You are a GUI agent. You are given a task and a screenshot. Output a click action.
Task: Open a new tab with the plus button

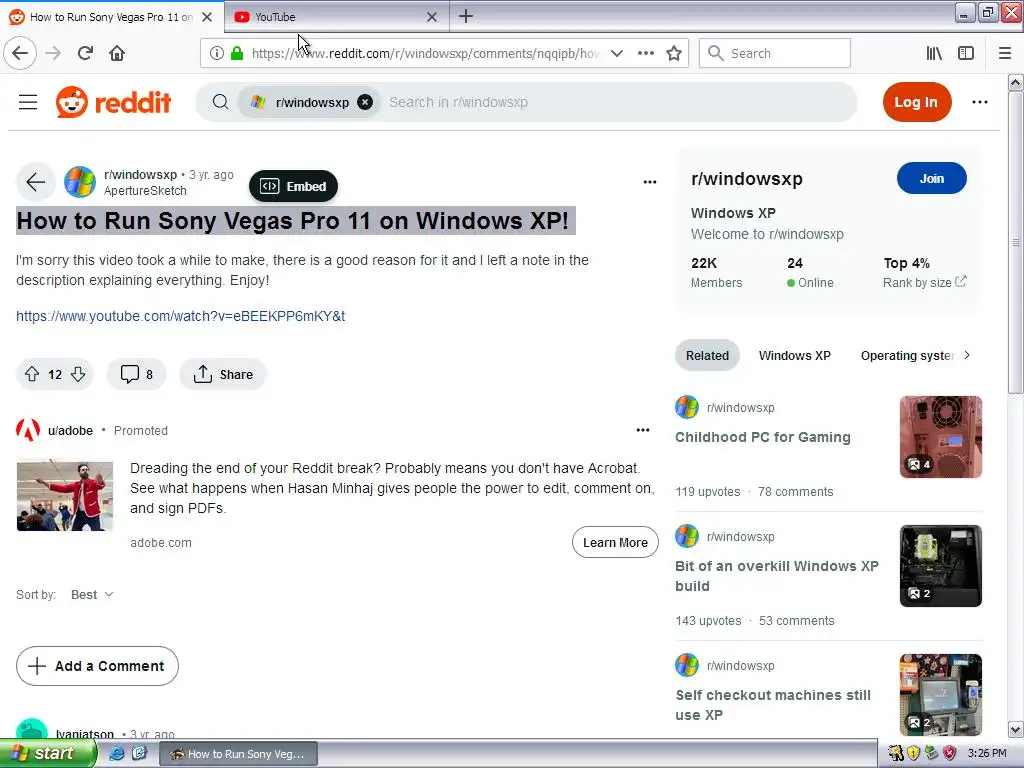[466, 16]
